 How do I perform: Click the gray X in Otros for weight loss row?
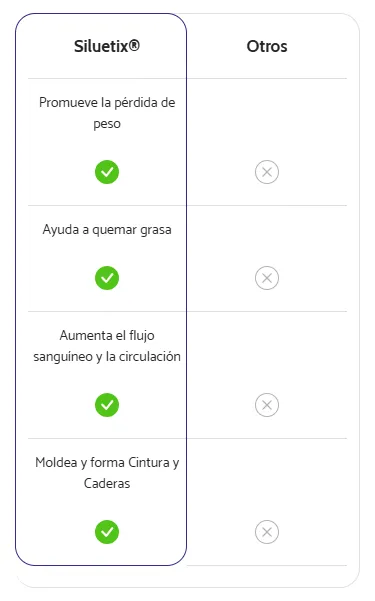pos(267,172)
